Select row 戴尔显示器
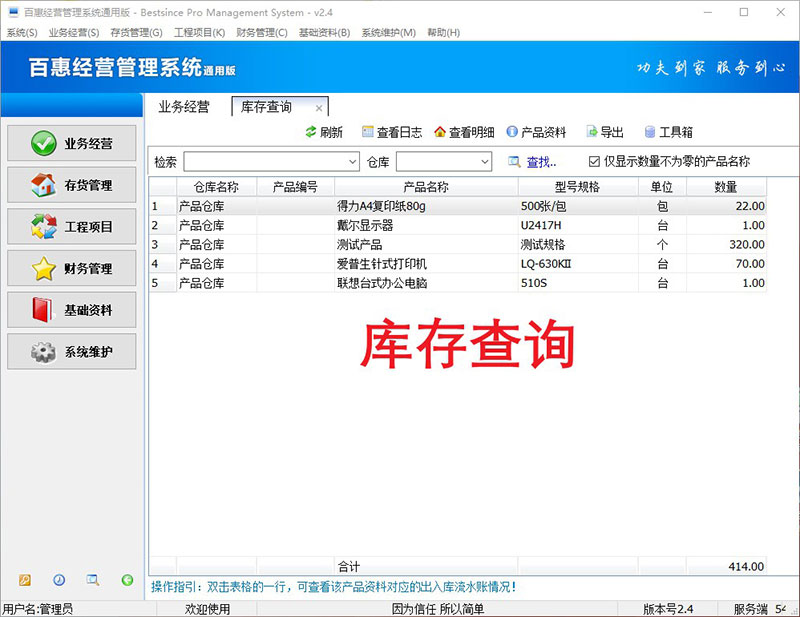The width and height of the screenshot is (800, 617). tap(458, 226)
